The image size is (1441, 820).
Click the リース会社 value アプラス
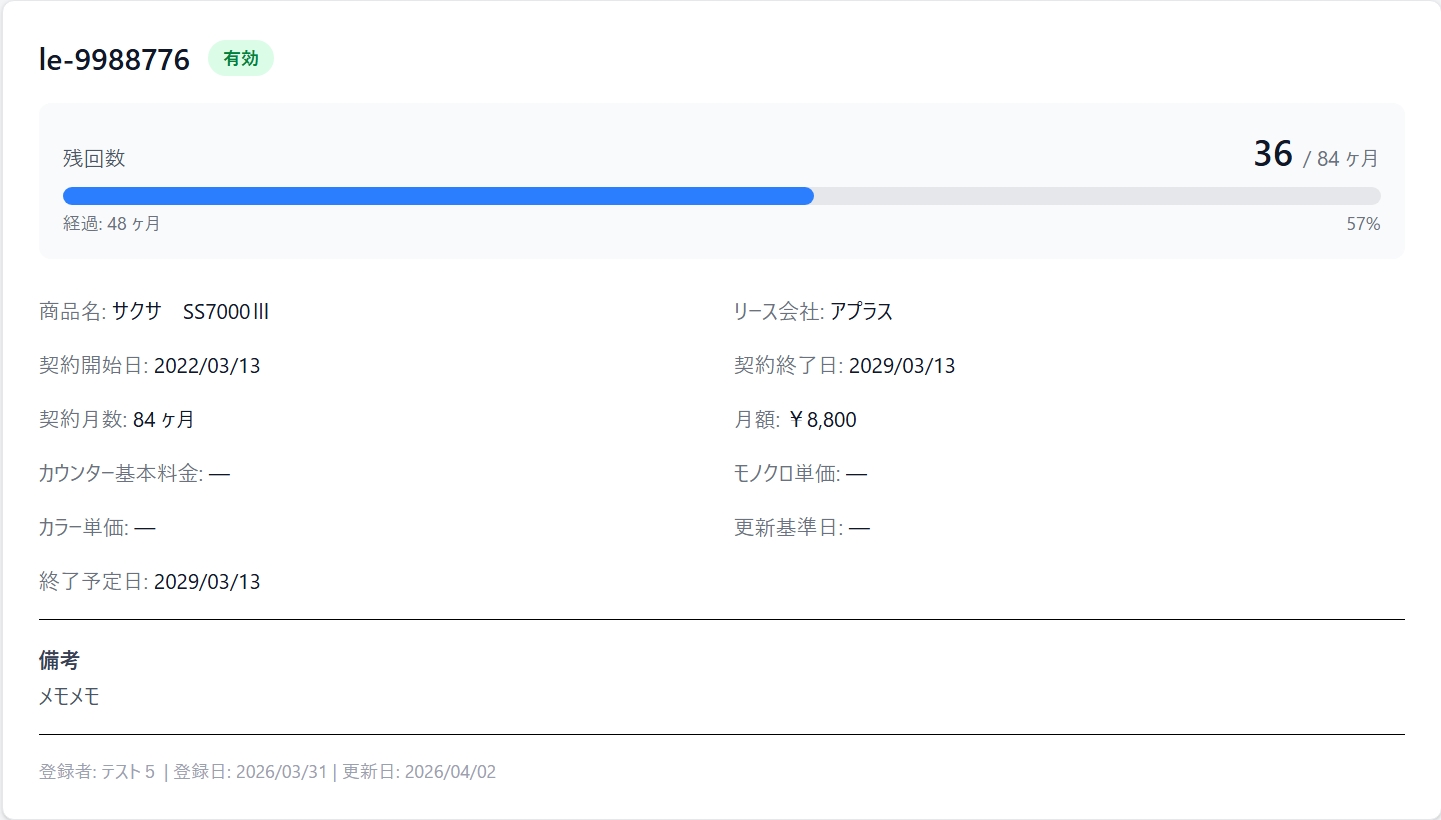click(x=862, y=311)
